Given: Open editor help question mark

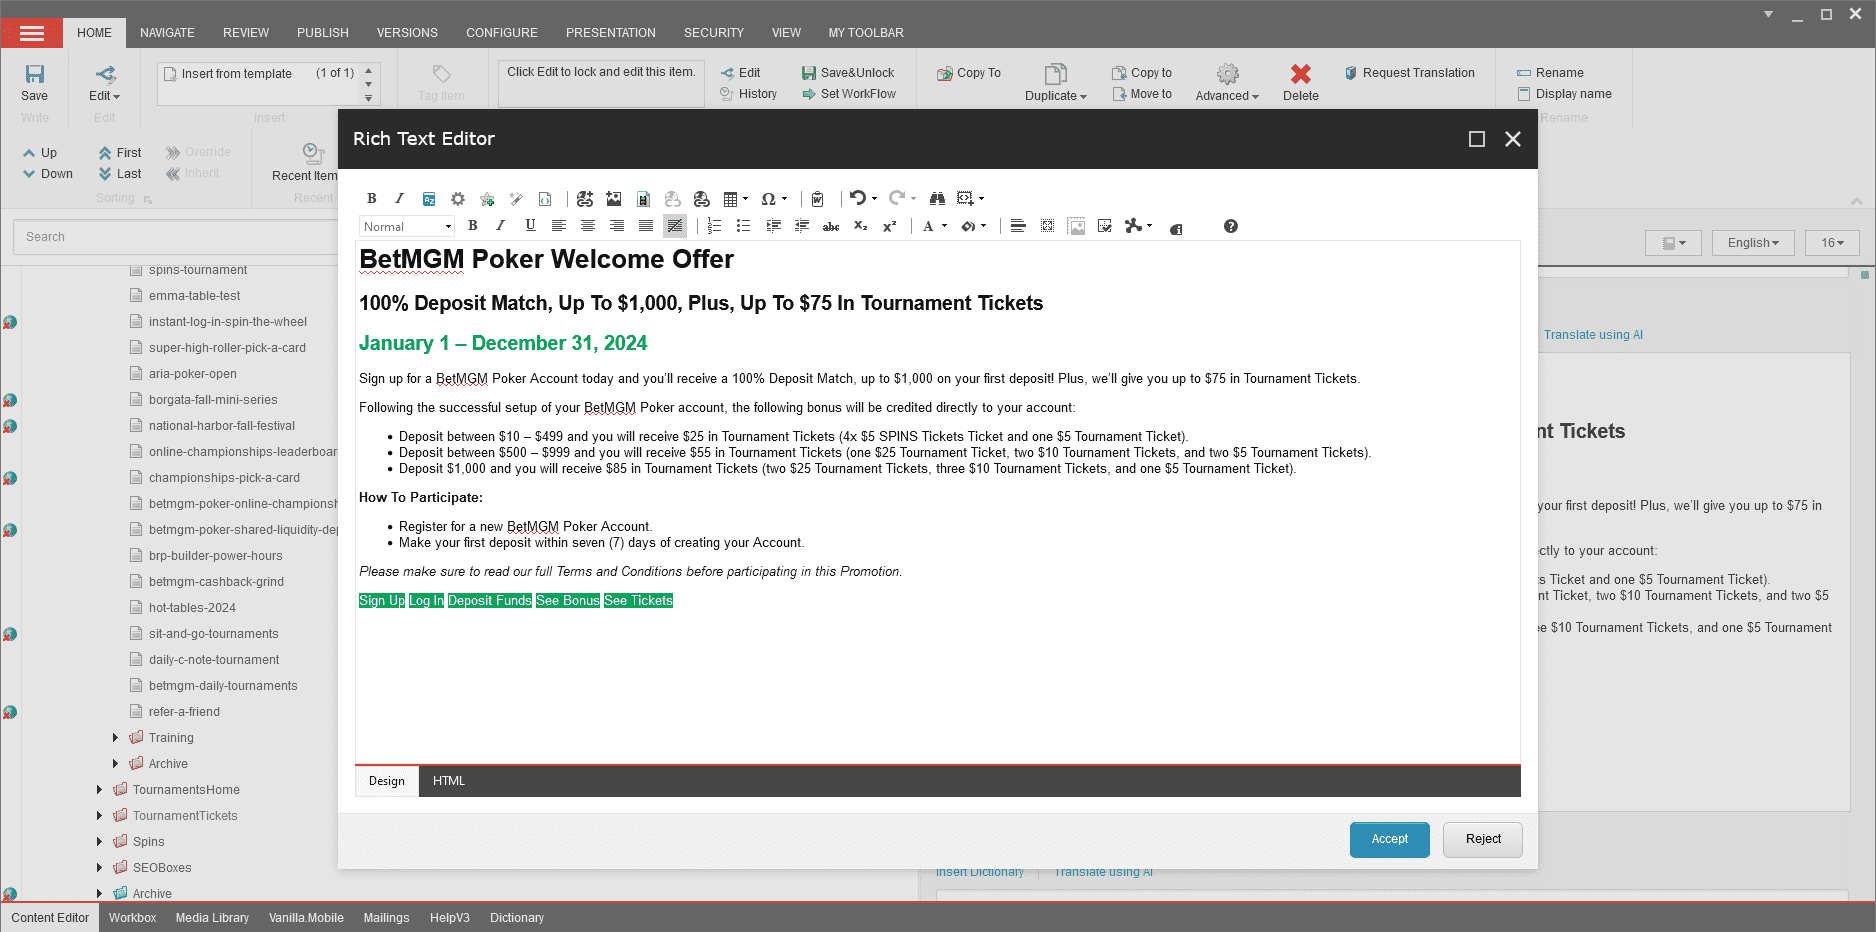Looking at the screenshot, I should (x=1231, y=226).
